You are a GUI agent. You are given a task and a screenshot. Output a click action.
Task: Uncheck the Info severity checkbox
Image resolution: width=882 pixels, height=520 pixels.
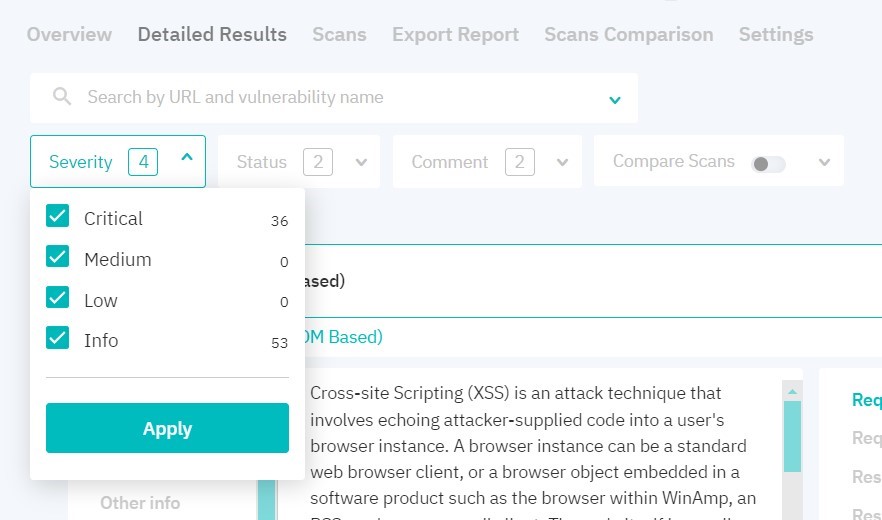pyautogui.click(x=57, y=338)
